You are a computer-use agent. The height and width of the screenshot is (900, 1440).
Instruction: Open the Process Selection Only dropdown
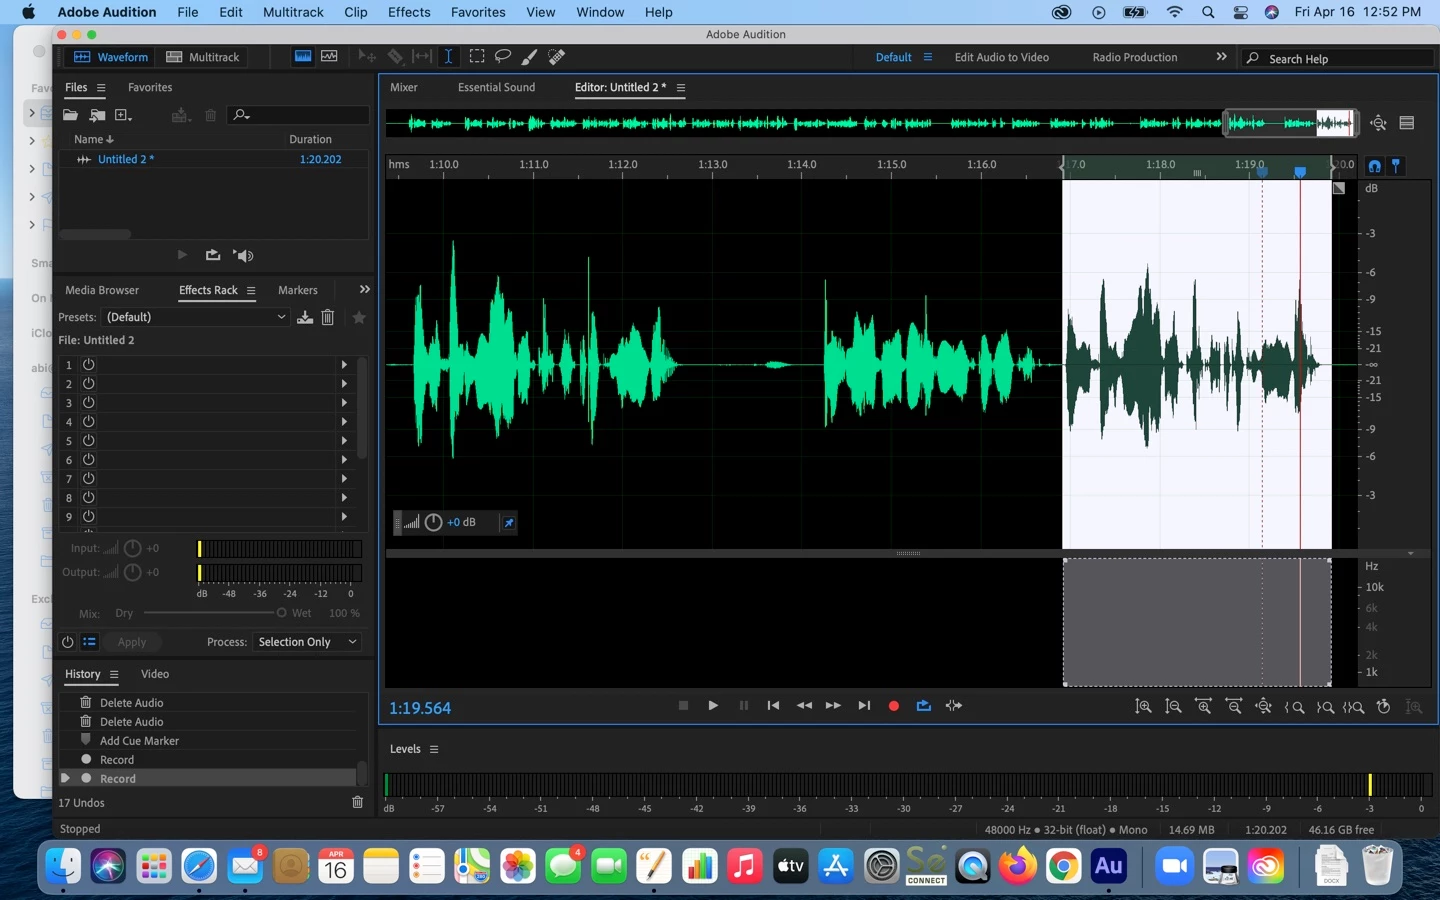click(x=307, y=642)
